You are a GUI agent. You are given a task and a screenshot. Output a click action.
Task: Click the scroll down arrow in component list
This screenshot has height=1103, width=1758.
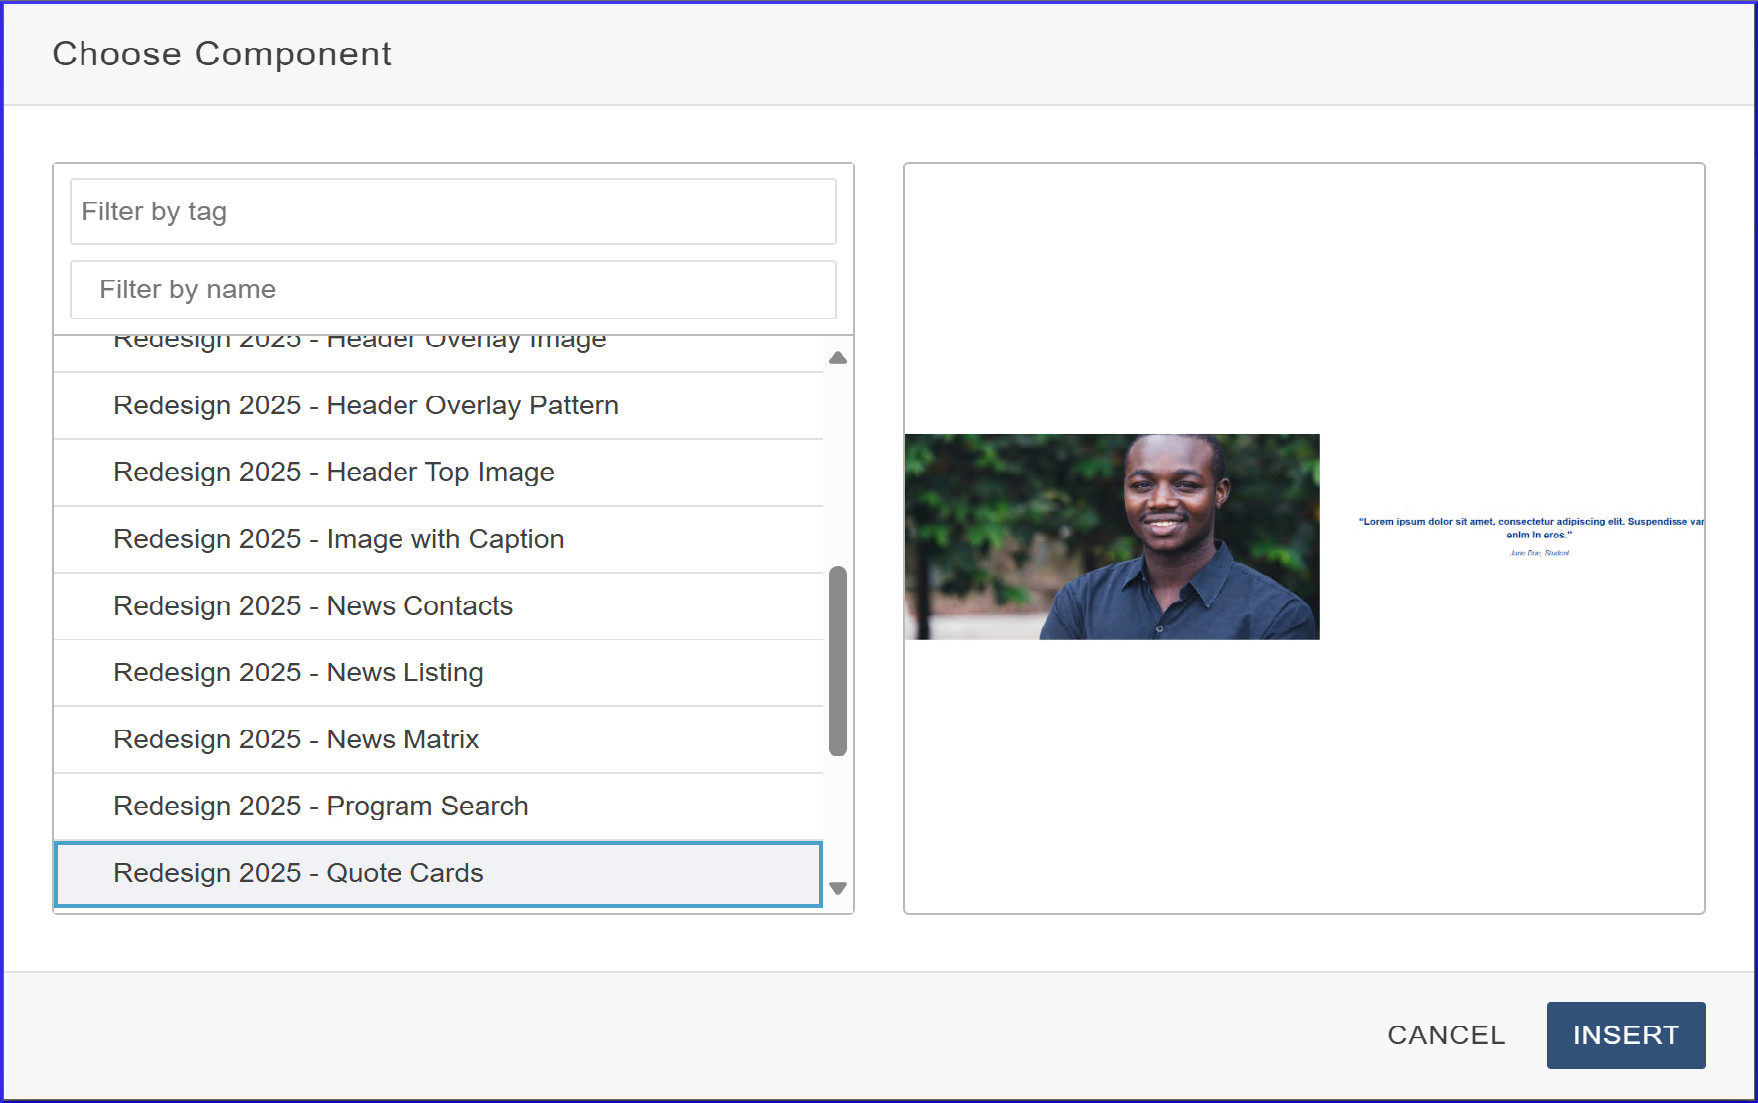pos(838,888)
